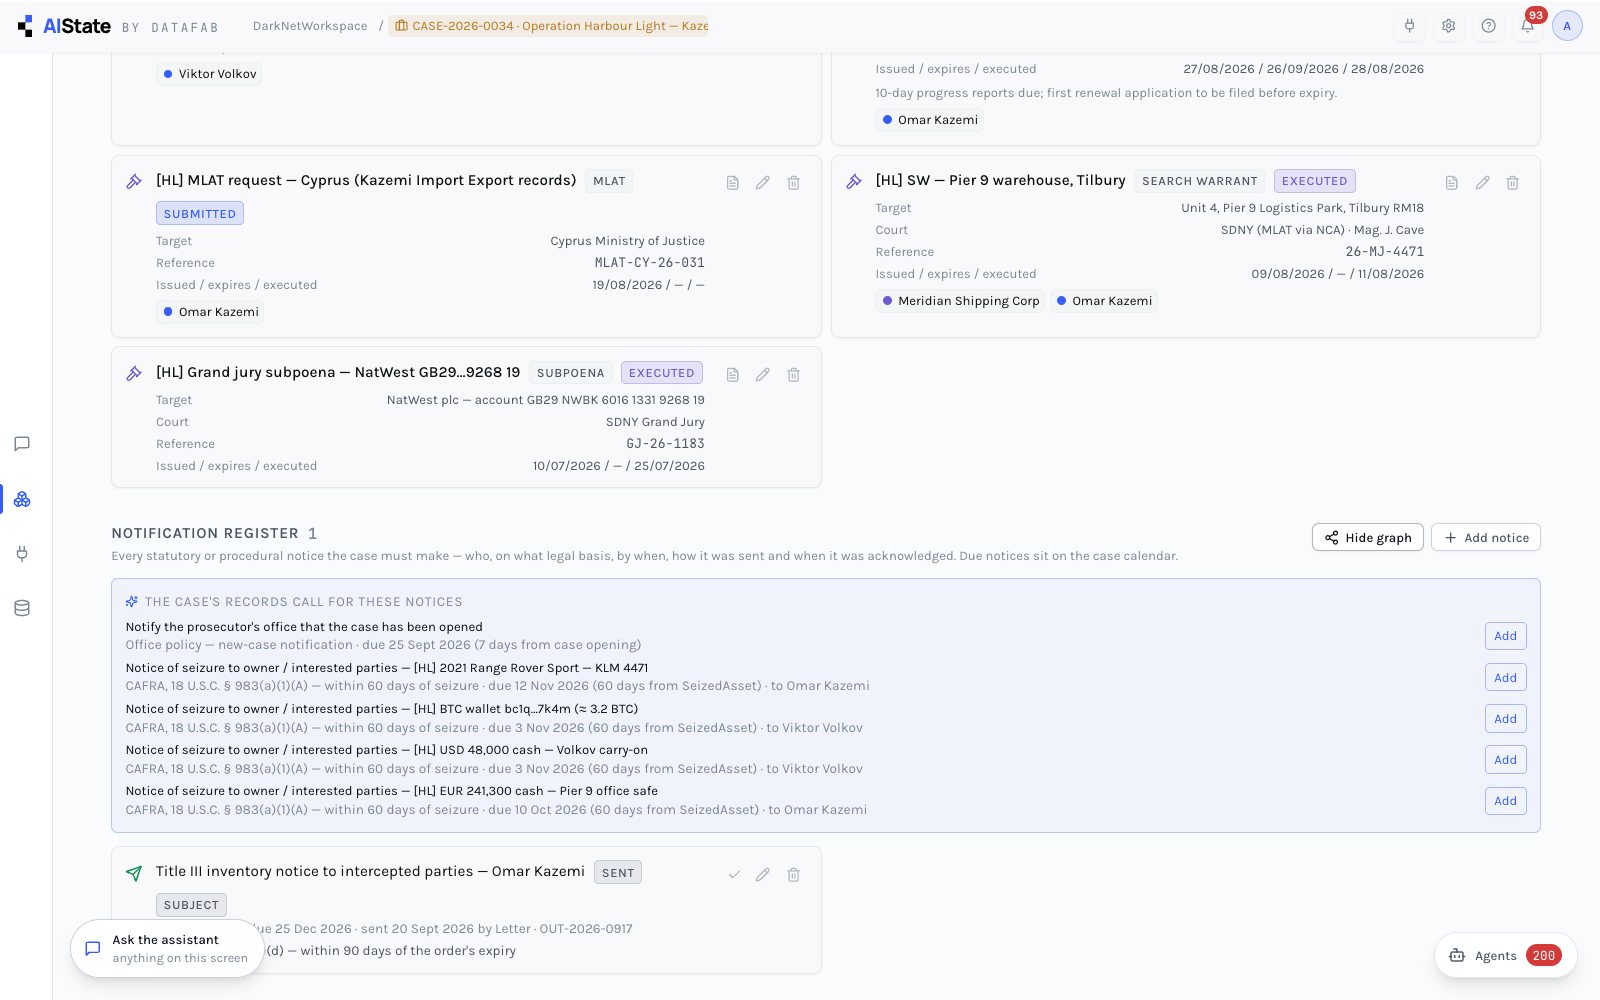Mark Title III inventory notice as acknowledged
Viewport: 1600px width, 1000px height.
click(734, 874)
